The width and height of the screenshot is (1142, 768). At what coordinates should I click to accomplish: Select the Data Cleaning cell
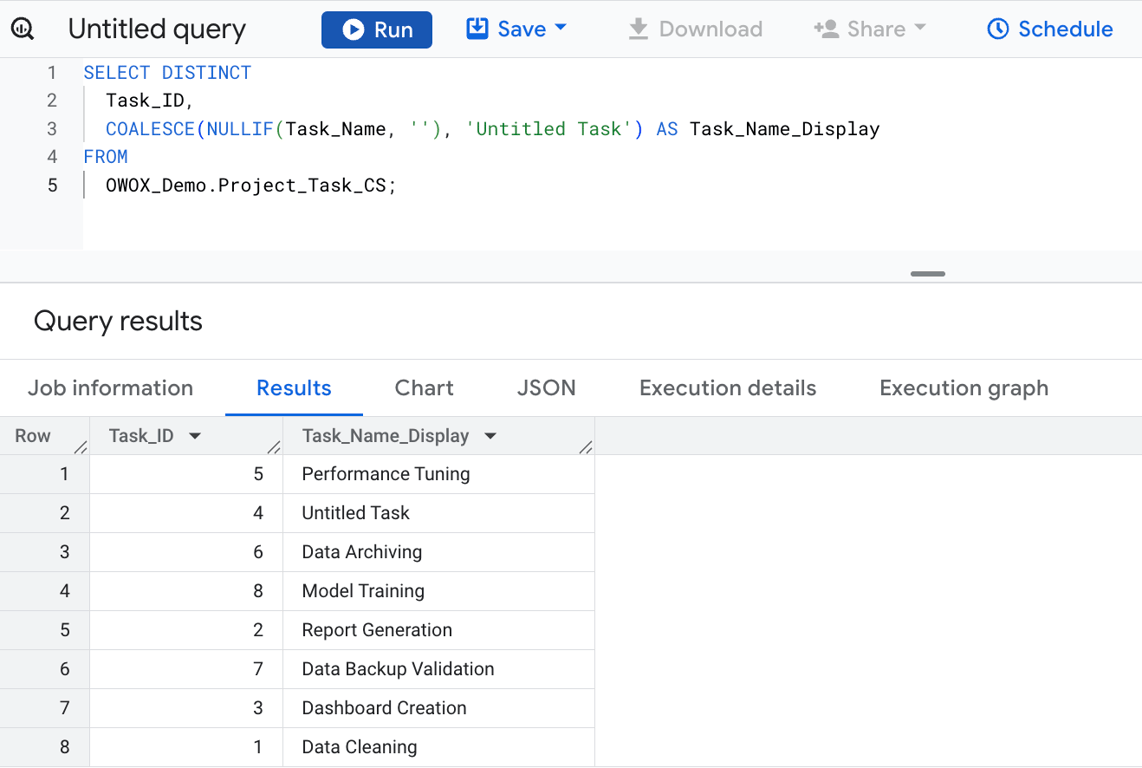[438, 747]
